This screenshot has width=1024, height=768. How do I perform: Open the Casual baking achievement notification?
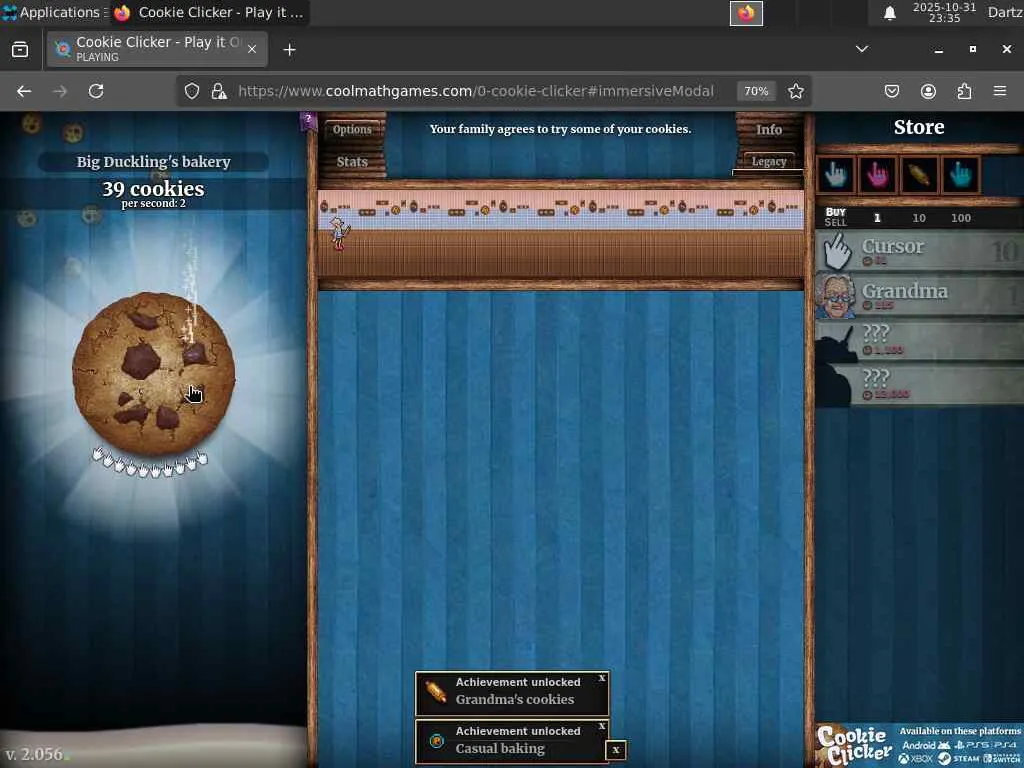[512, 742]
